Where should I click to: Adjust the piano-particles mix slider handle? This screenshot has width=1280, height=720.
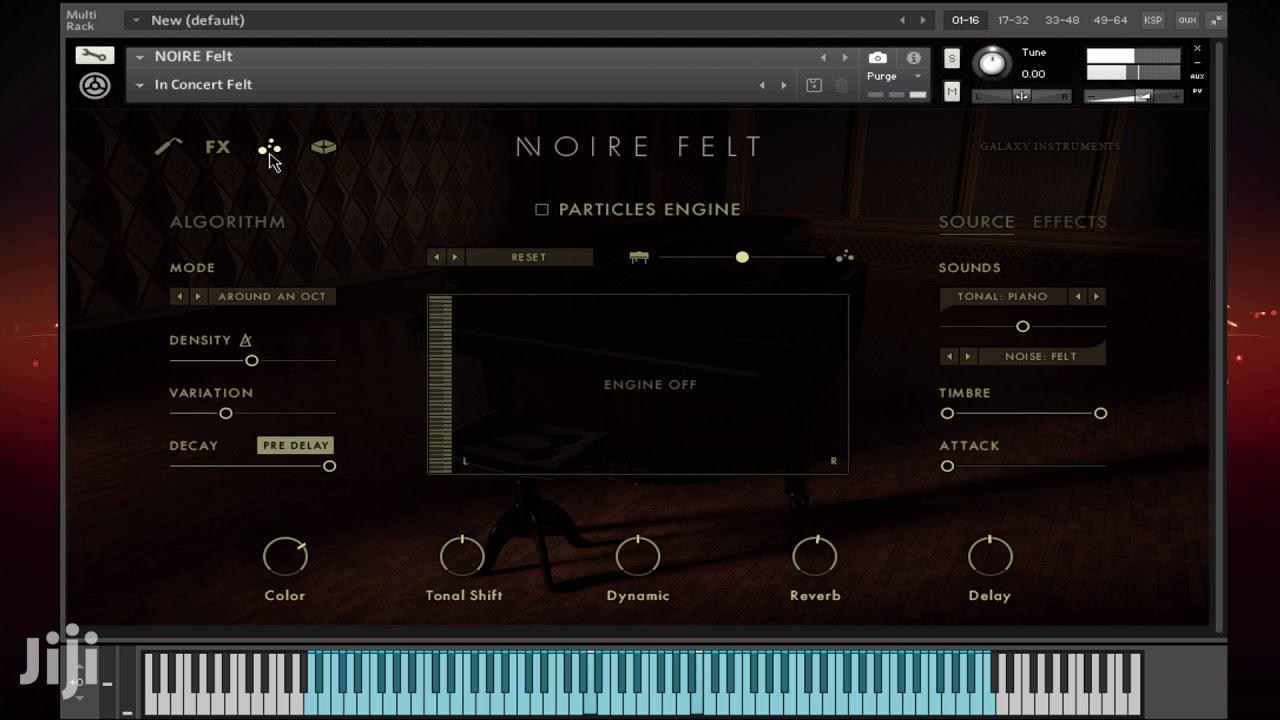(742, 257)
